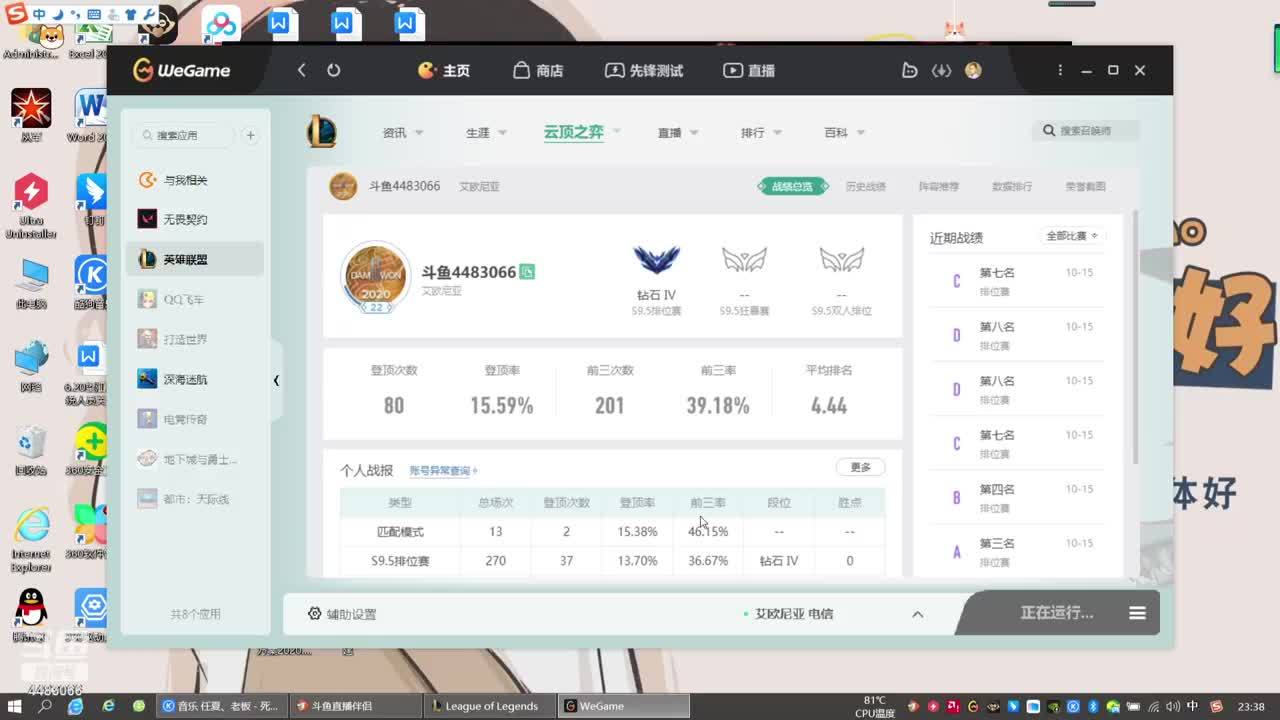The height and width of the screenshot is (720, 1280).
Task: Open the 第四名 match record
Action: pyautogui.click(x=1017, y=498)
